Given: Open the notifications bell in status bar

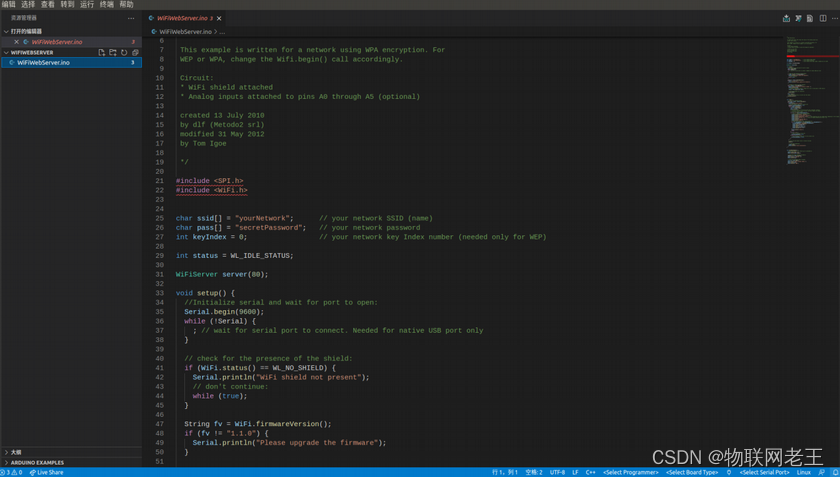Looking at the screenshot, I should click(x=835, y=472).
